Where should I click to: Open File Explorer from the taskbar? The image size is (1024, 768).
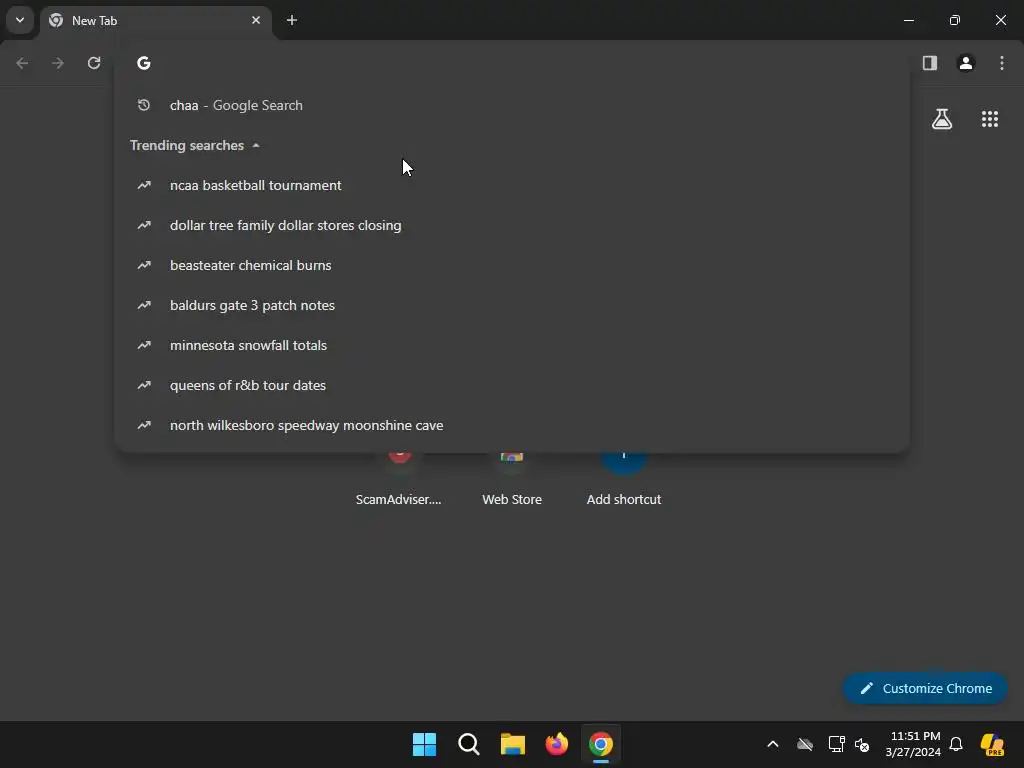[513, 744]
